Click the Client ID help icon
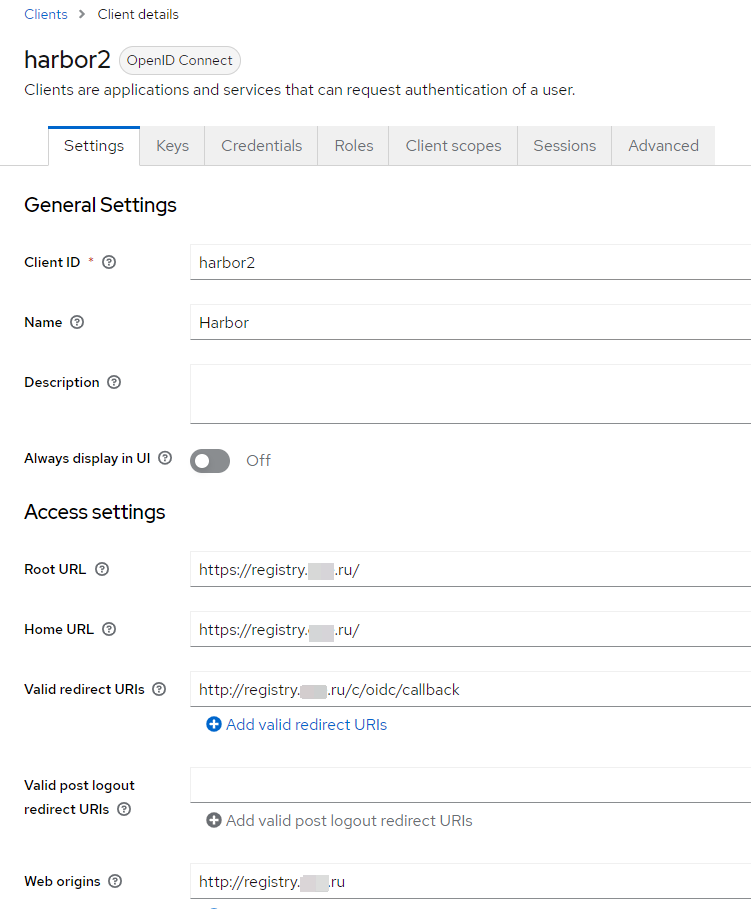The width and height of the screenshot is (751, 909). pyautogui.click(x=109, y=262)
